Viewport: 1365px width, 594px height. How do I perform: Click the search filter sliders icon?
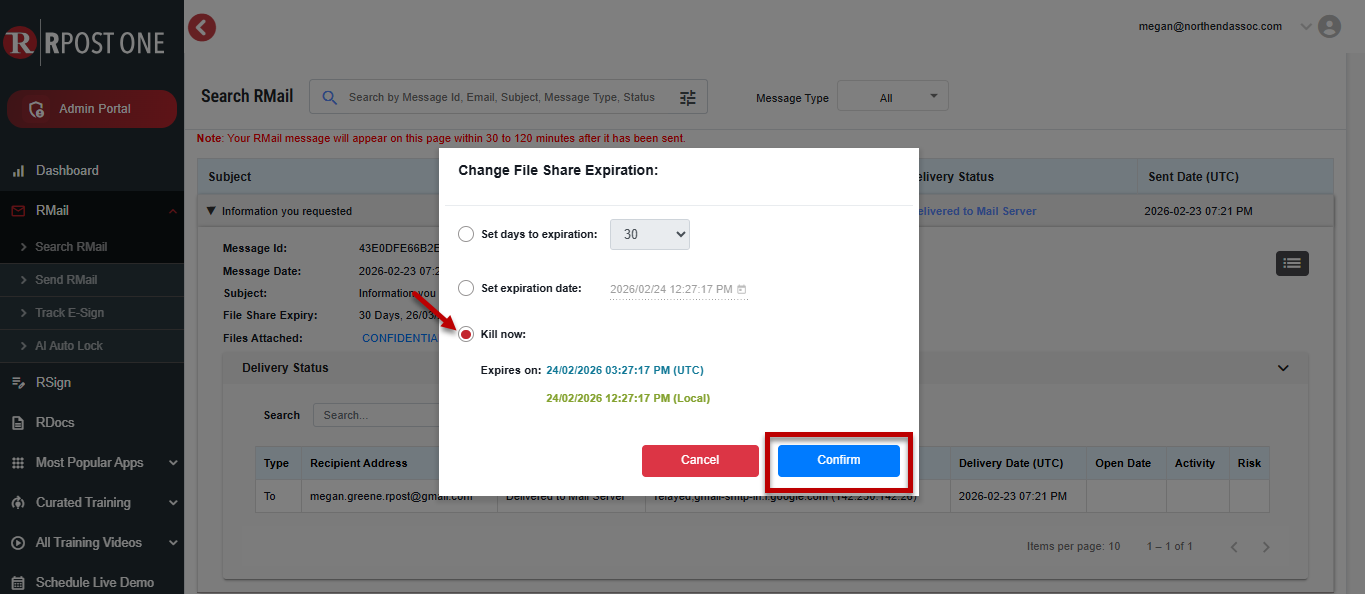coord(688,98)
